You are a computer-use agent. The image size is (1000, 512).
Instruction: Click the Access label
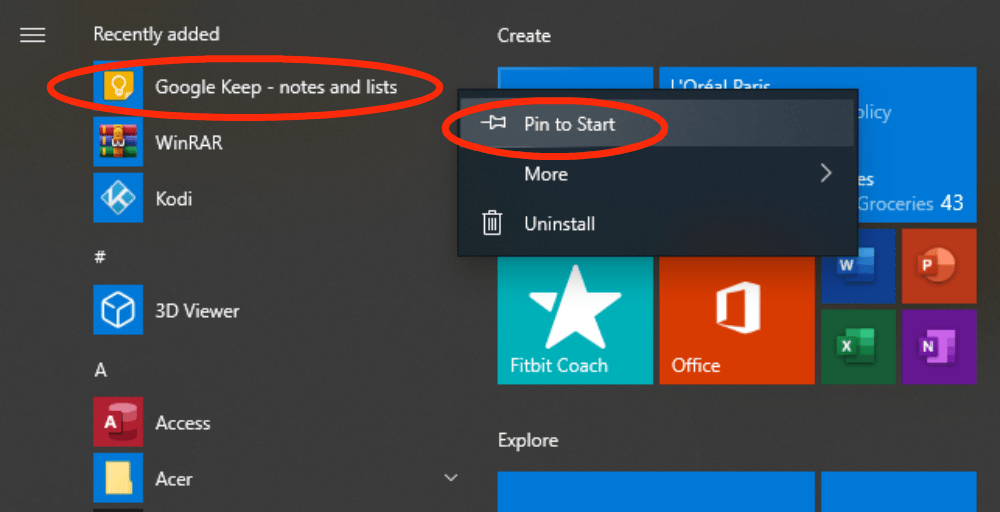tap(183, 423)
